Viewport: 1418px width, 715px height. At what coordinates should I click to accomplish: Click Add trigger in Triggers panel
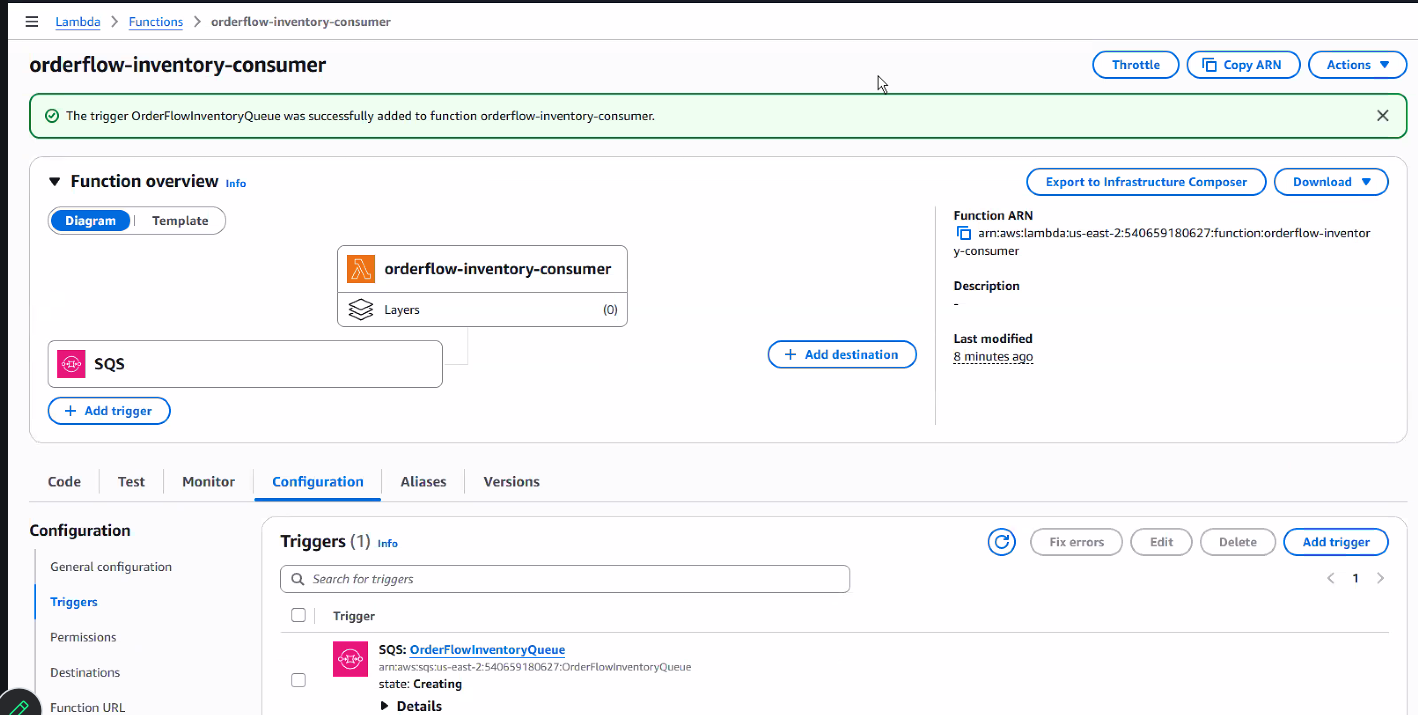point(1336,542)
